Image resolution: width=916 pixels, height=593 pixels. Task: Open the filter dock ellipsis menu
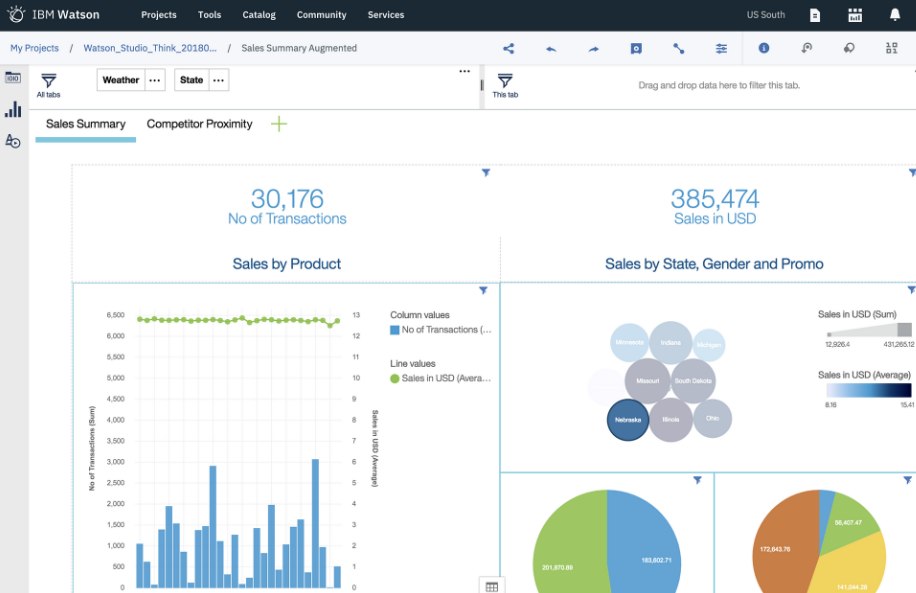click(464, 71)
